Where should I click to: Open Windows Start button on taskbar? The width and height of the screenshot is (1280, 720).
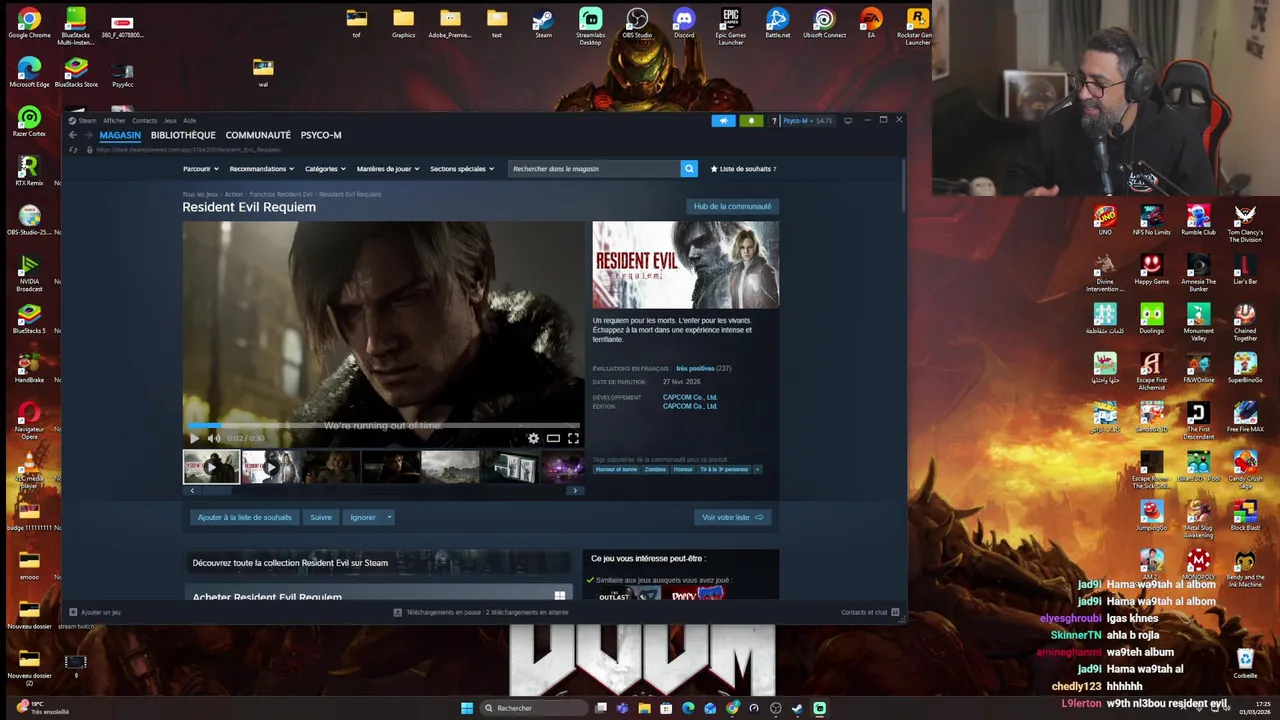click(467, 708)
